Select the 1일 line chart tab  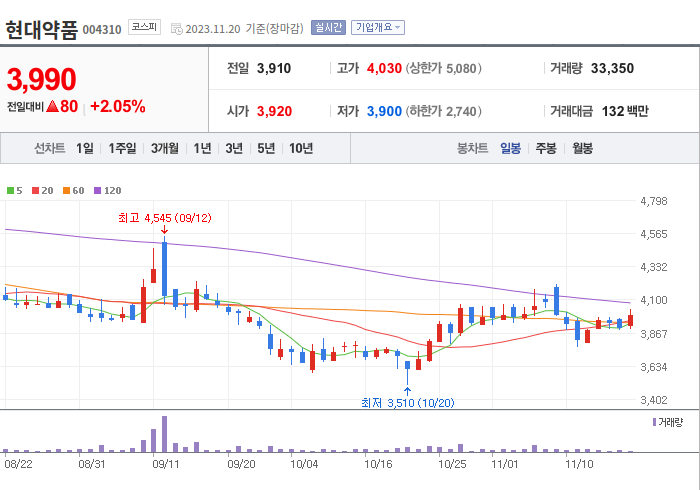point(85,148)
